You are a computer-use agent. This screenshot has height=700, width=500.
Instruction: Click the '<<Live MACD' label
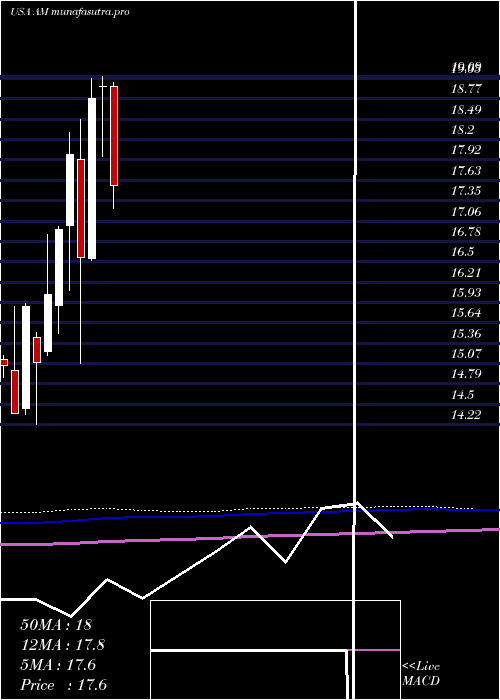click(421, 674)
